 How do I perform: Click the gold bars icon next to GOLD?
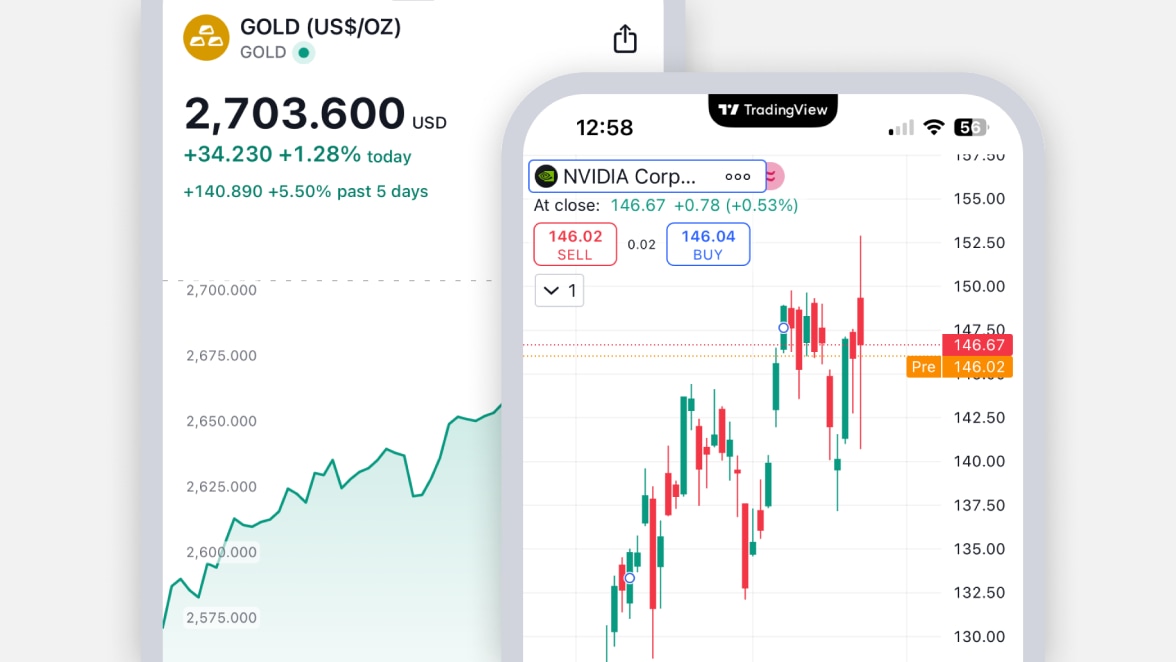[206, 38]
